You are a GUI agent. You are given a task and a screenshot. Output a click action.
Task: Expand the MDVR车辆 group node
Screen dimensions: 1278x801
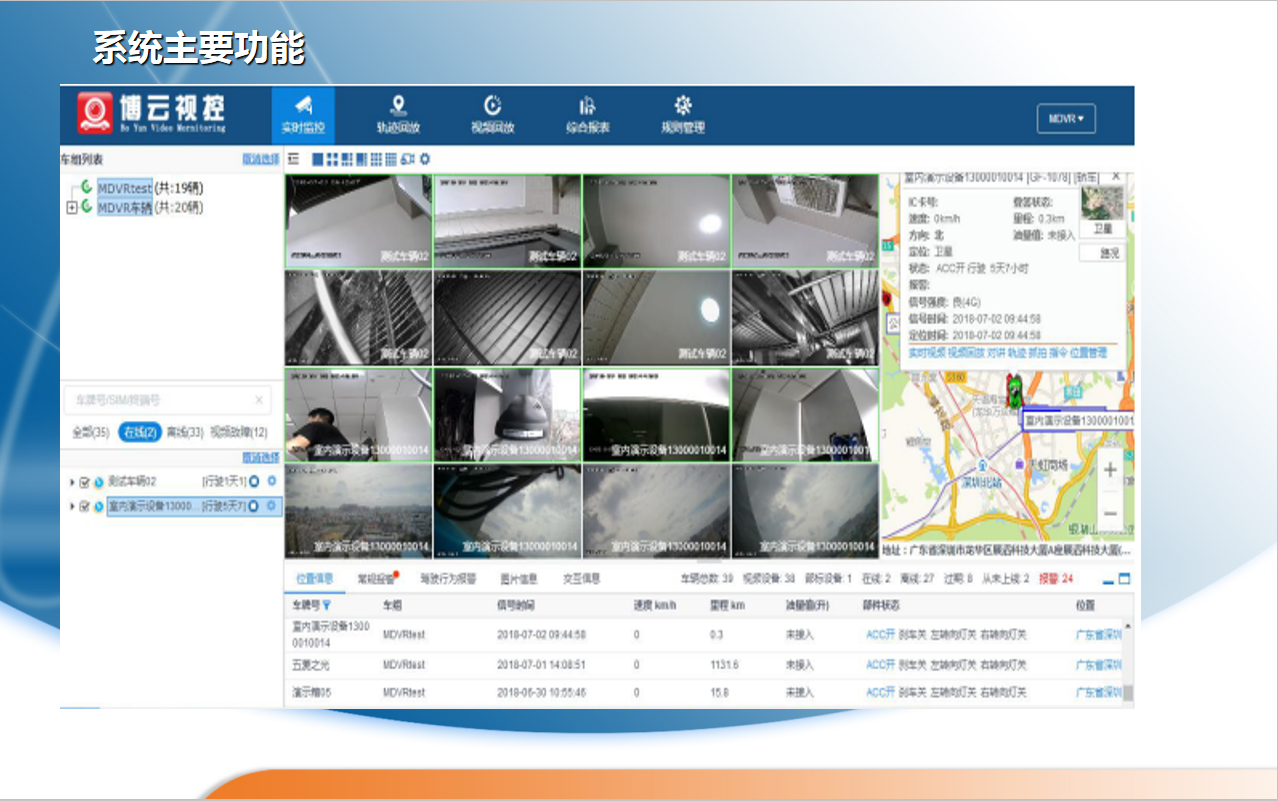pos(72,208)
